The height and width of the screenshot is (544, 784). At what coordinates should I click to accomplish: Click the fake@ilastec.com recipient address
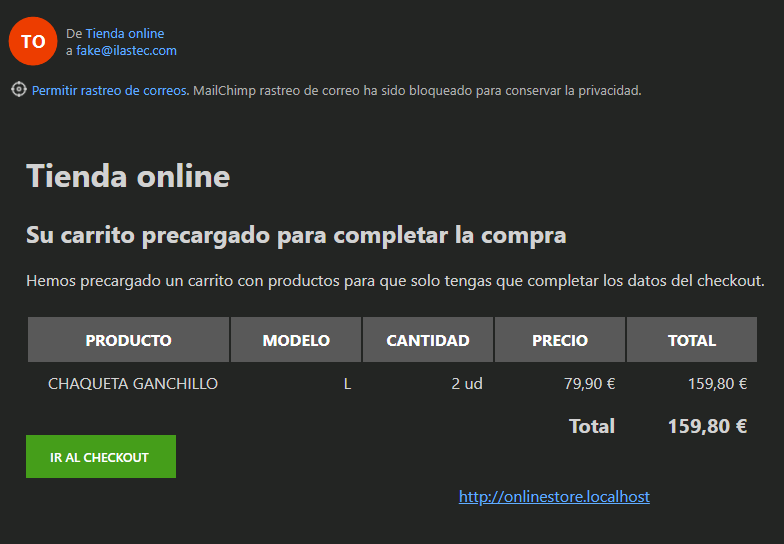[x=126, y=50]
